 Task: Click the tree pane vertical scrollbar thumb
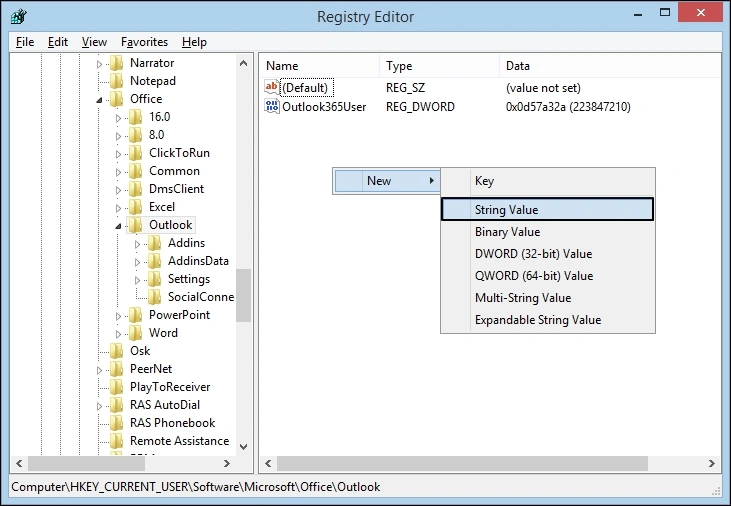243,296
